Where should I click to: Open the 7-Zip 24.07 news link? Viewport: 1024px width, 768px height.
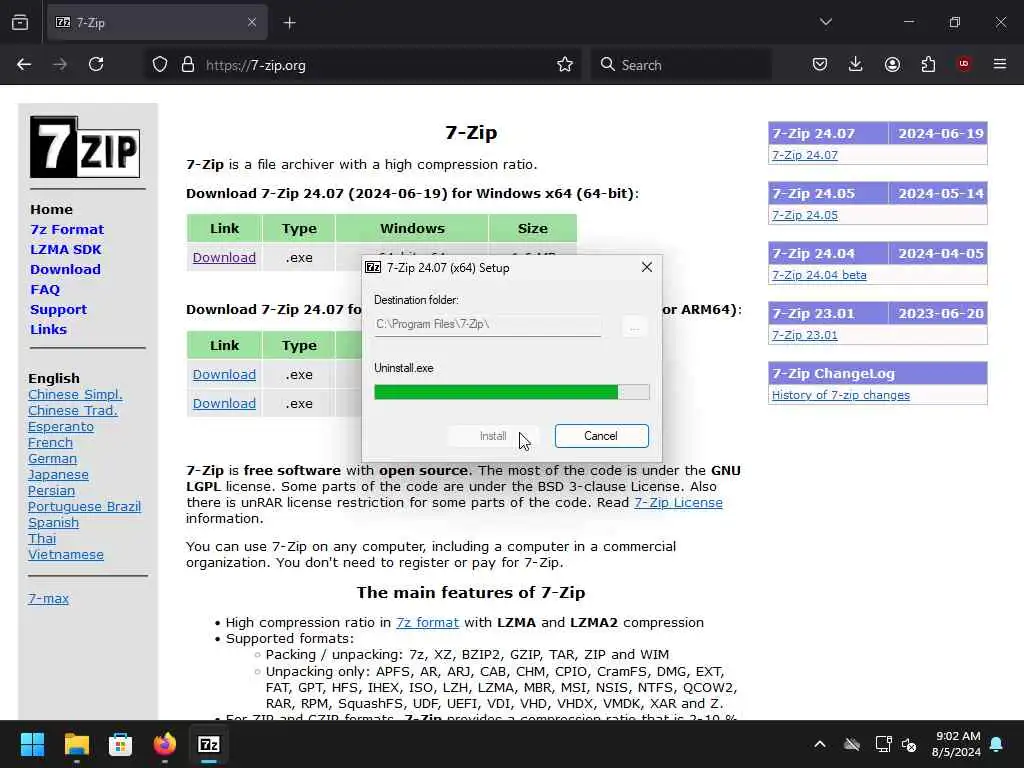coord(805,155)
